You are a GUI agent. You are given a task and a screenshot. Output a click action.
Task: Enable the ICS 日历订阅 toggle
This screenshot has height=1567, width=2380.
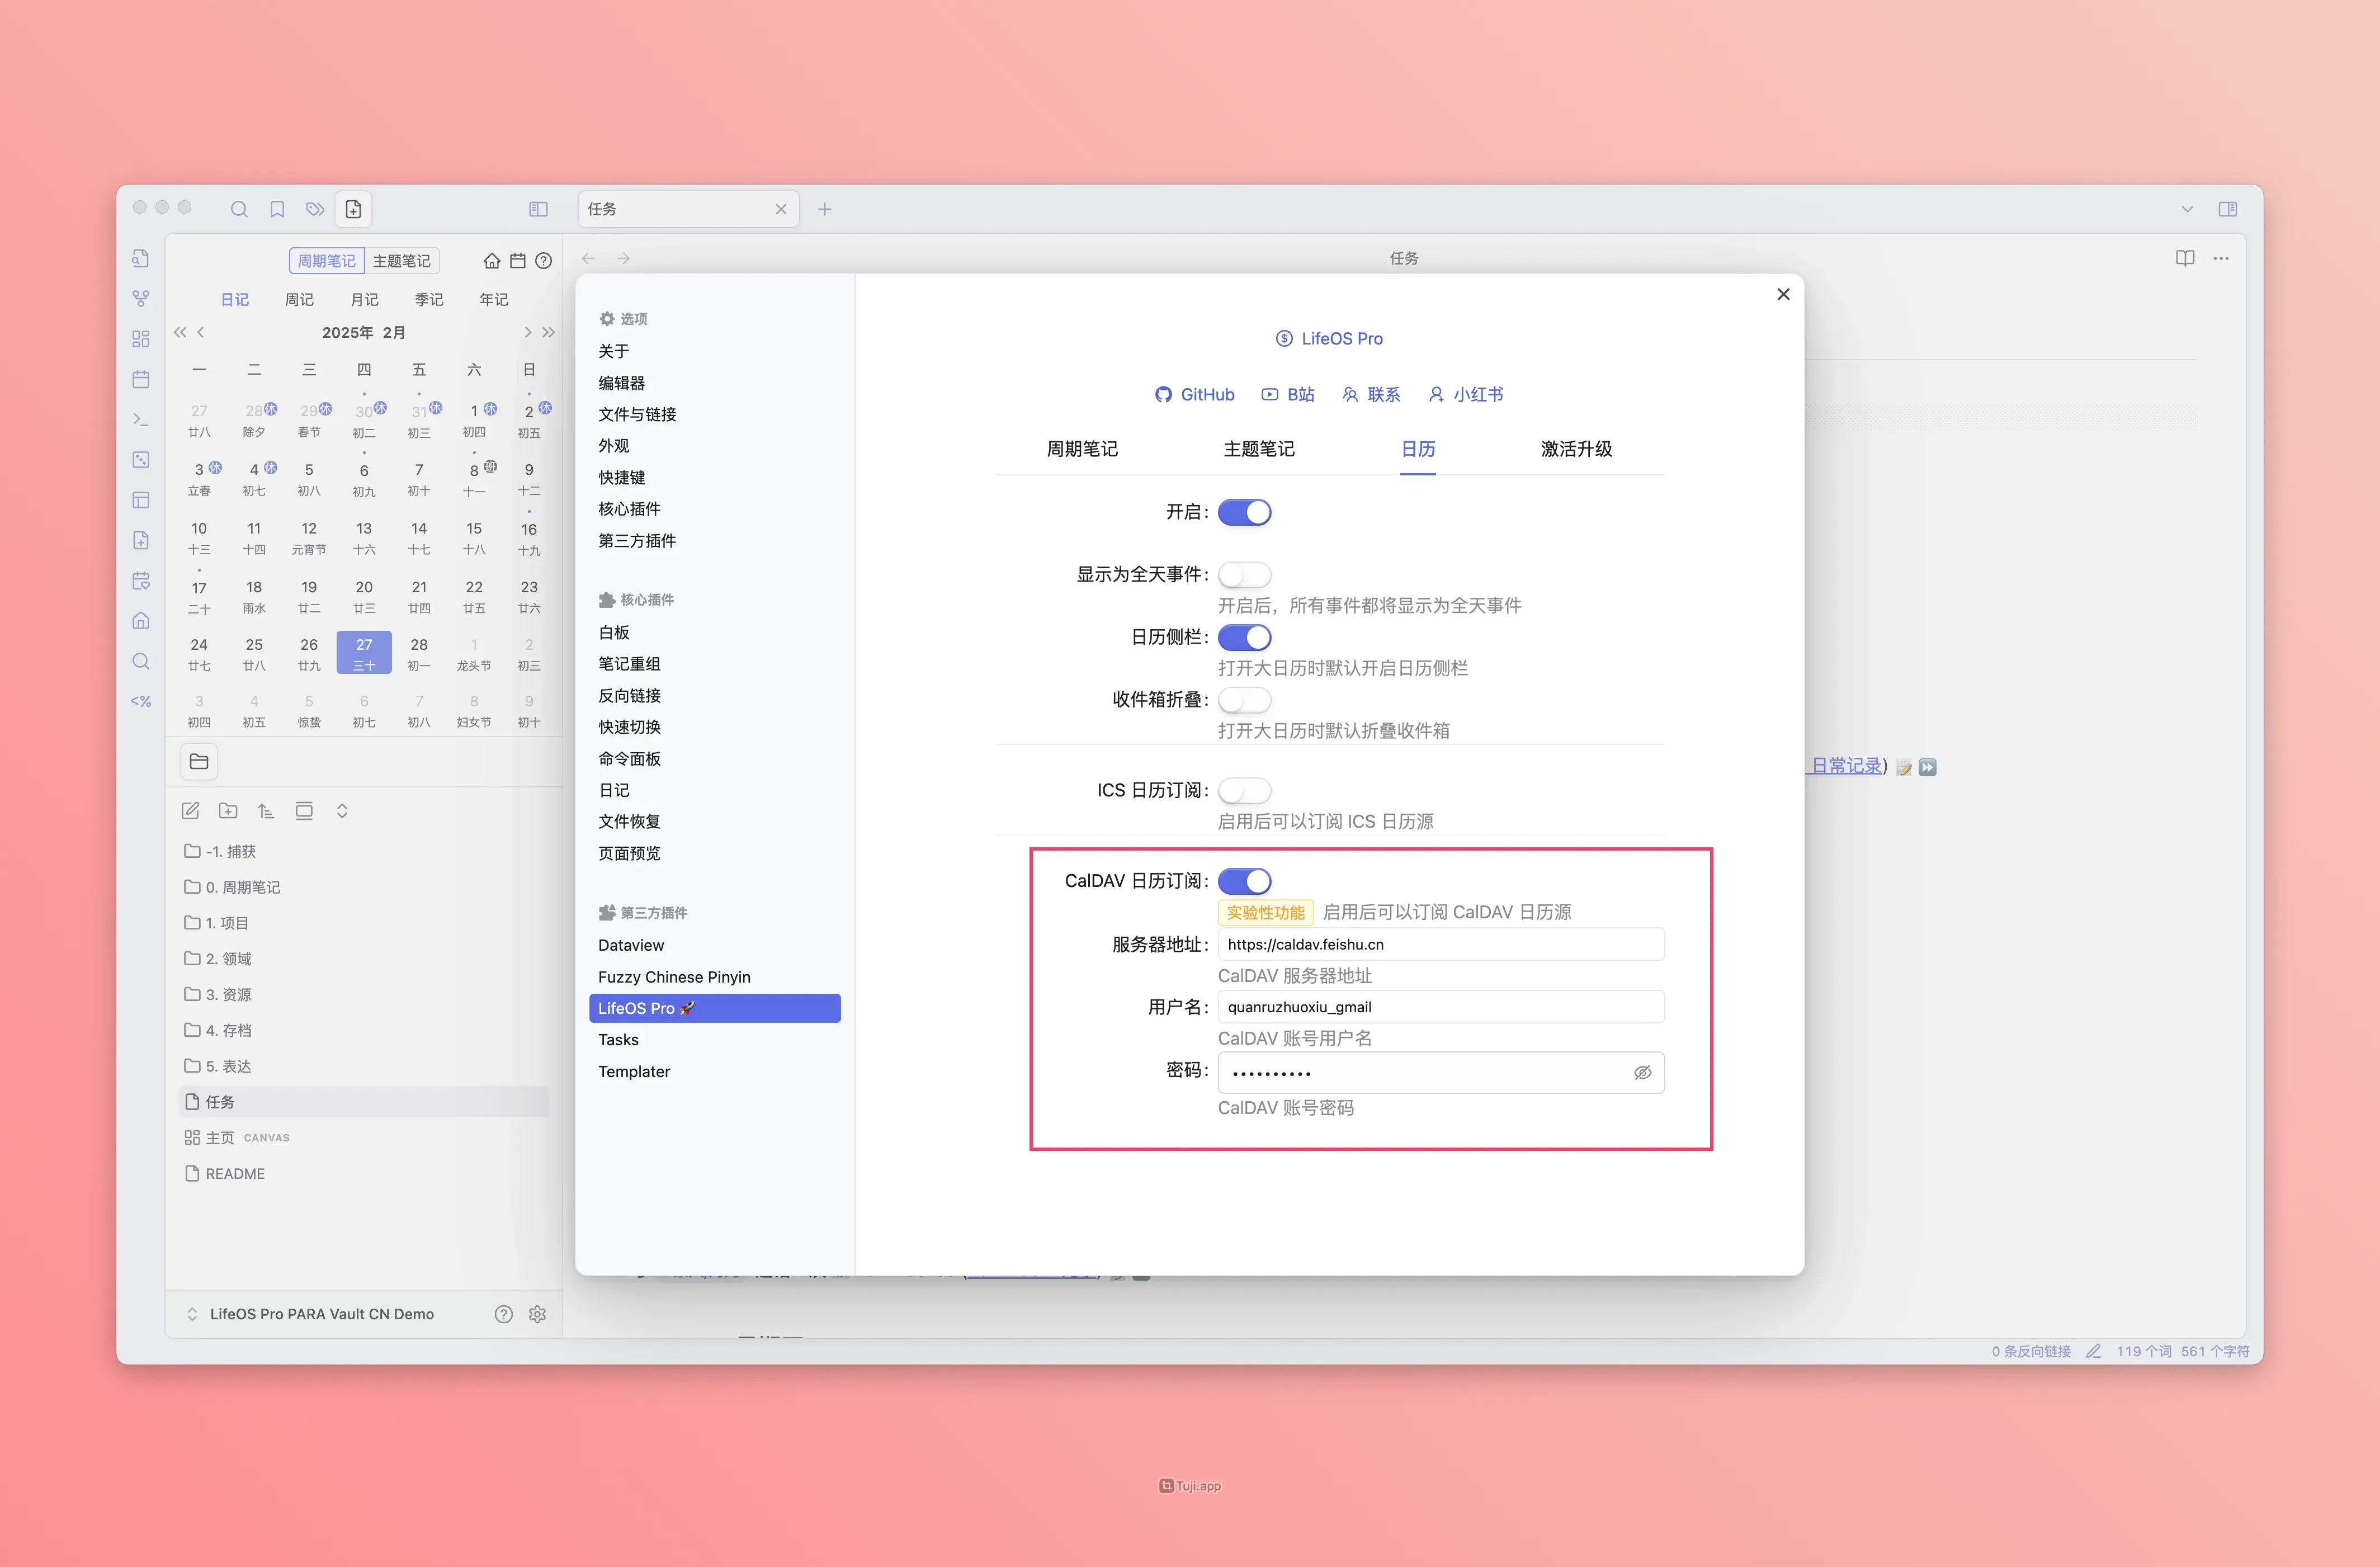pos(1244,790)
